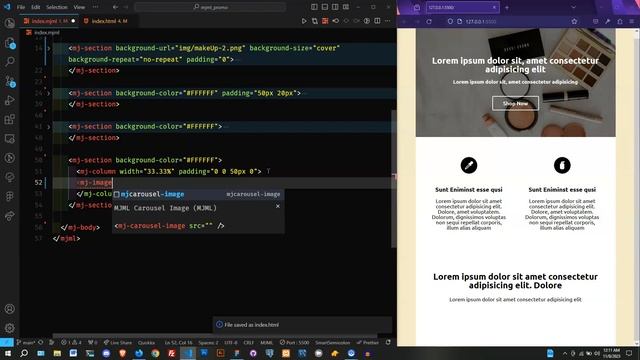The width and height of the screenshot is (640, 360).
Task: Click the bottle circle icon in browser preview
Action: [x=562, y=165]
